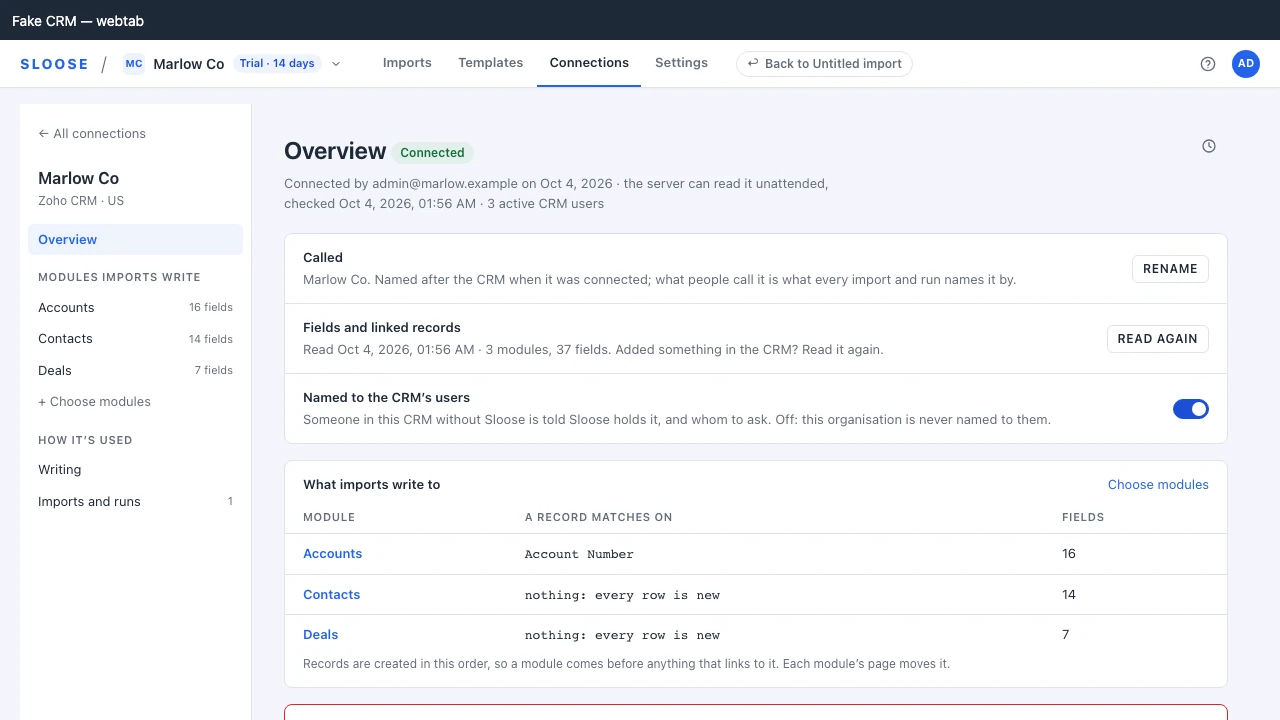Open Deals module in the sidebar

point(135,371)
